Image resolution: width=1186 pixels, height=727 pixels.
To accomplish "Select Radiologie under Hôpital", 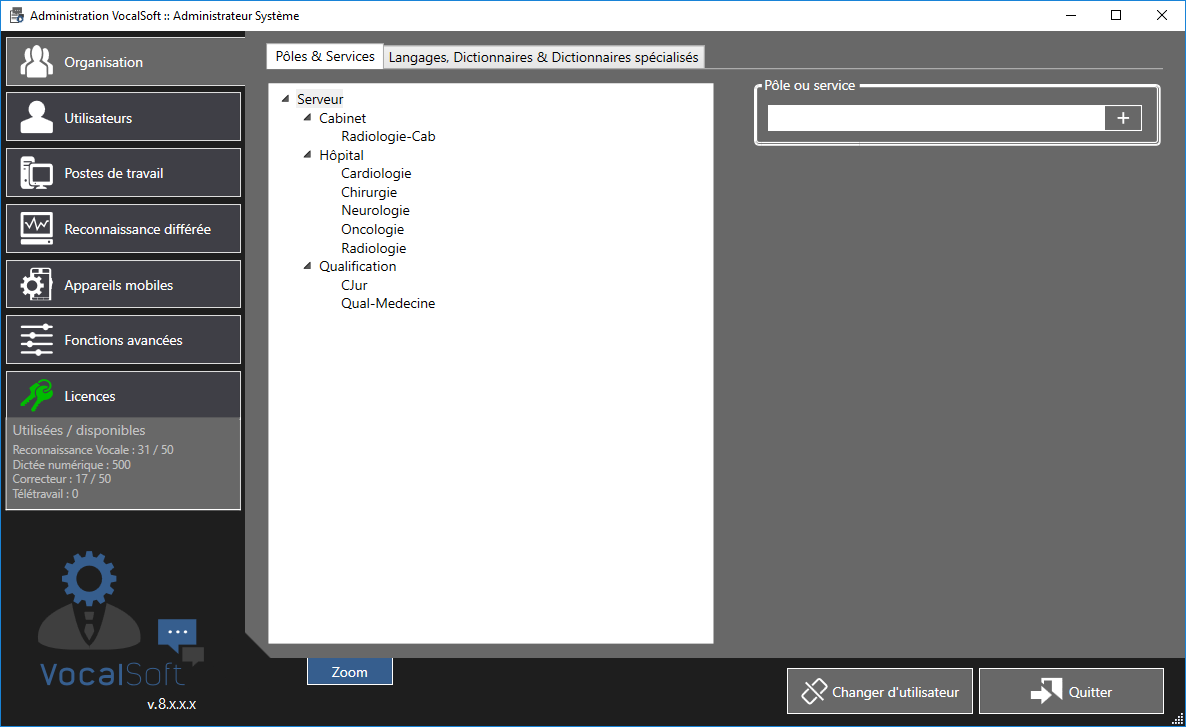I will [374, 248].
